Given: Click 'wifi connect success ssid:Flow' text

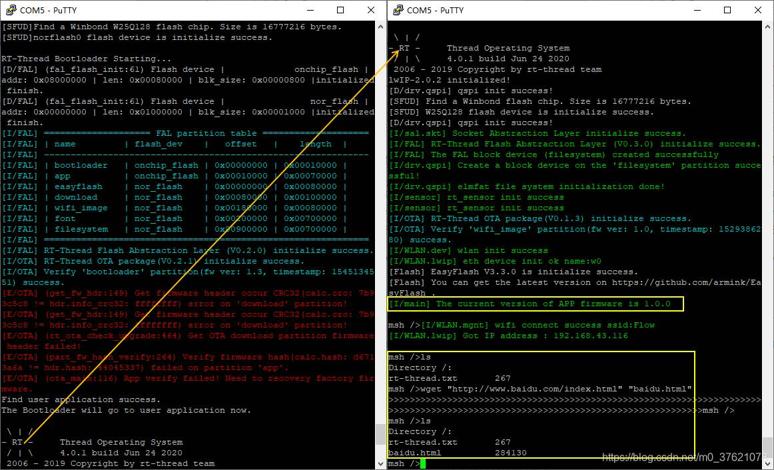Looking at the screenshot, I should [x=575, y=325].
